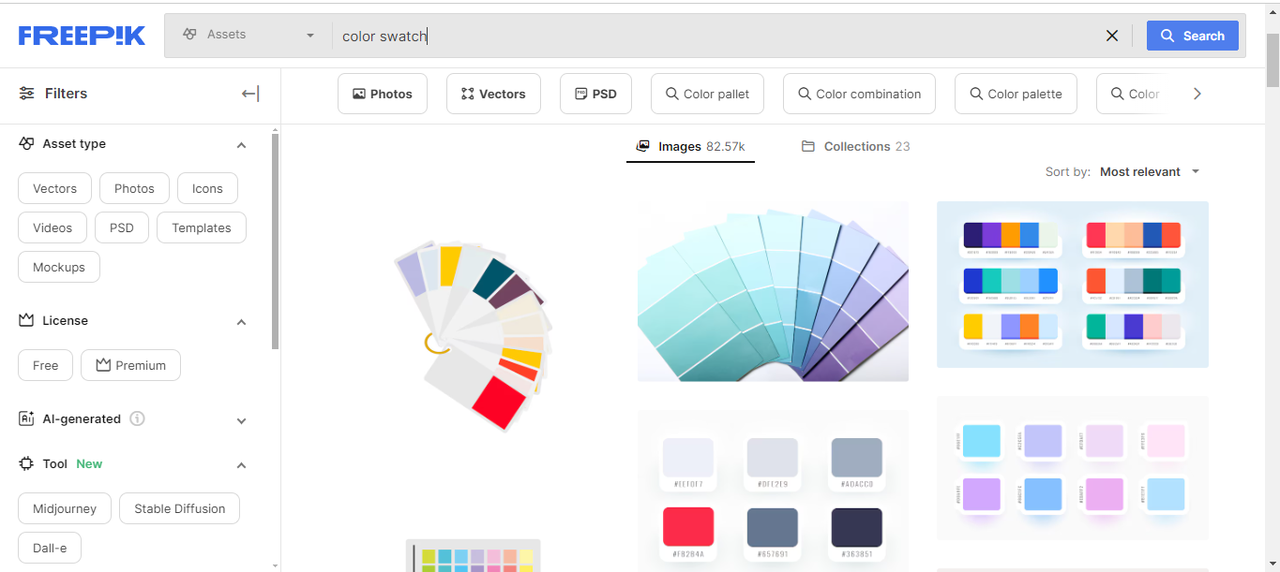1280x572 pixels.
Task: Open the fanned paint swatch book image
Action: (473, 336)
